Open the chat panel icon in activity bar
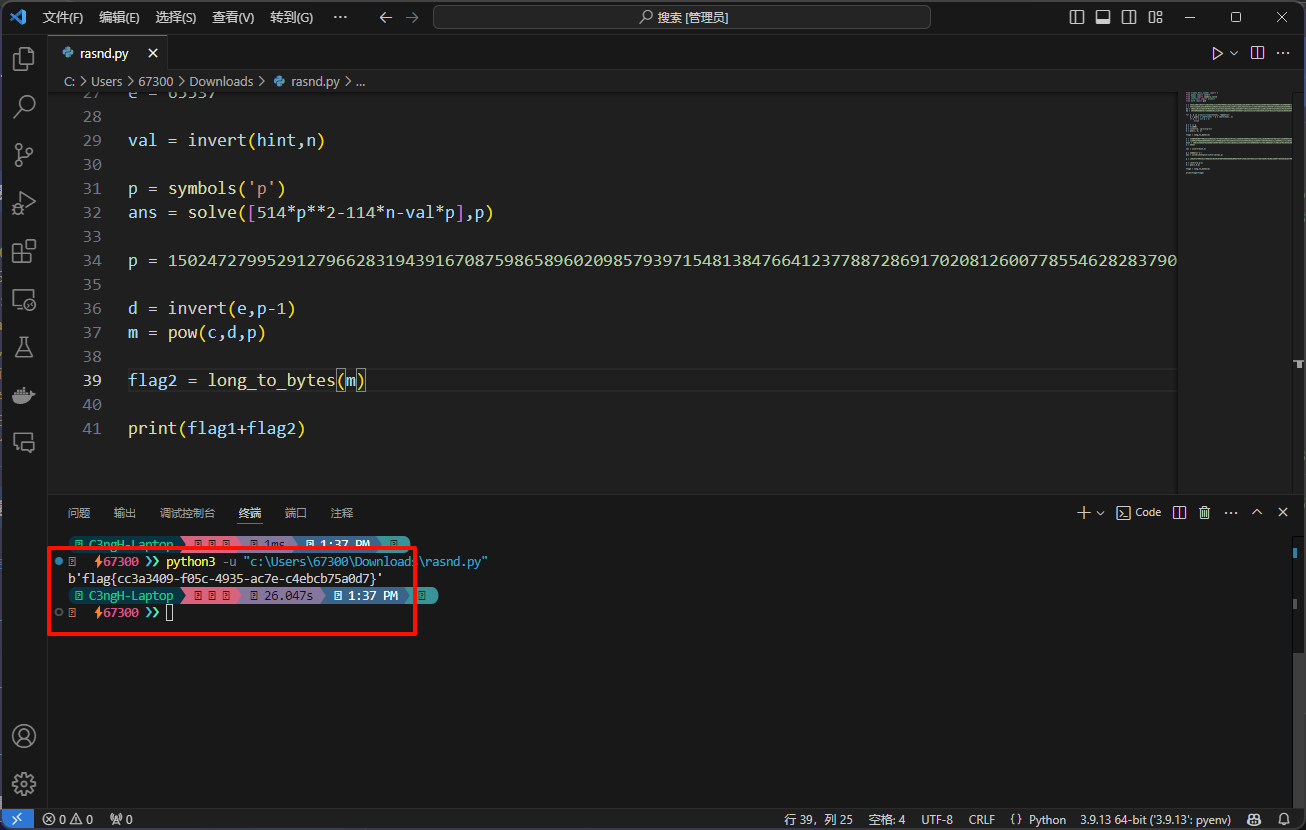 pos(24,443)
